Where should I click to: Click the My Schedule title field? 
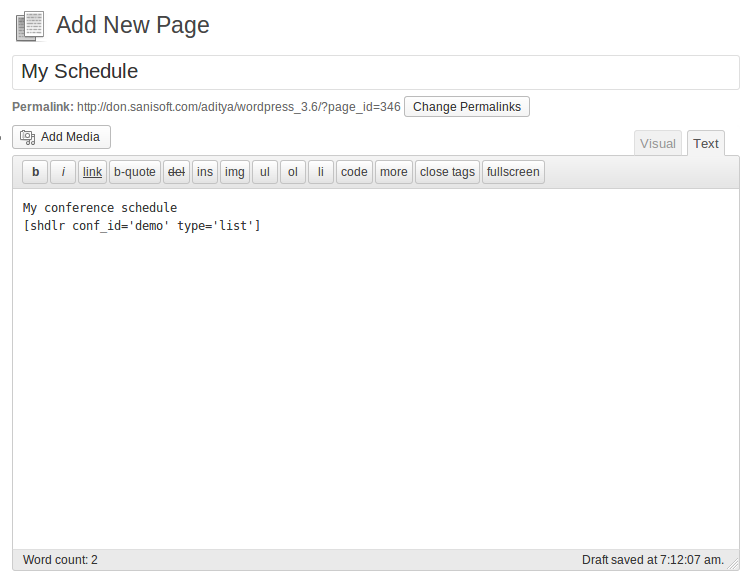tap(376, 72)
